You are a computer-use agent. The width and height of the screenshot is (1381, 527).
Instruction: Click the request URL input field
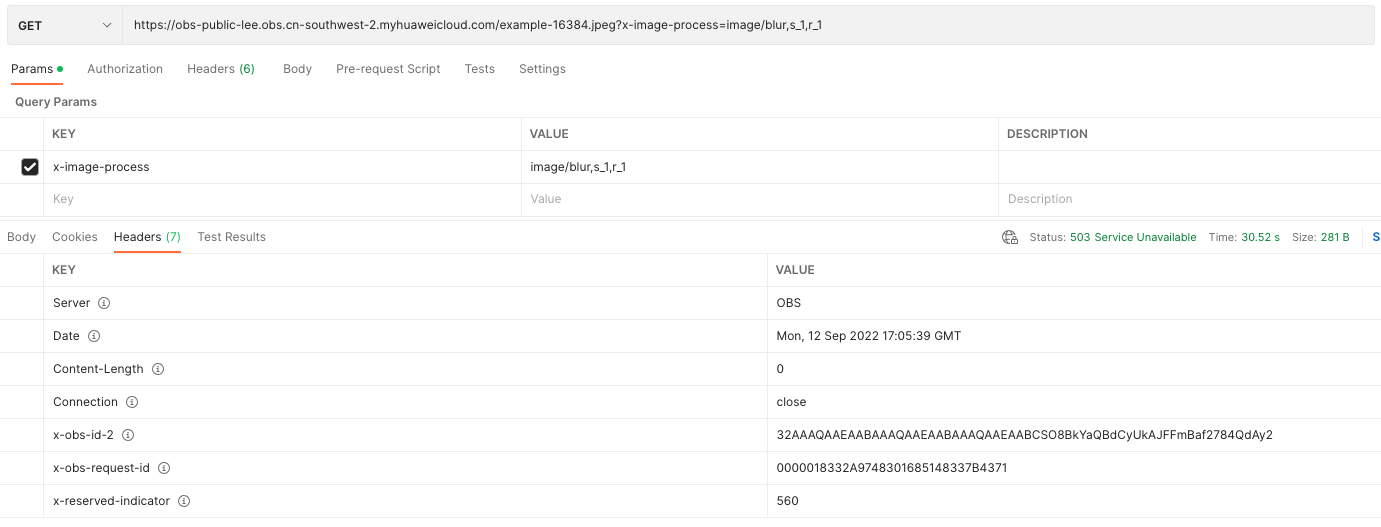748,25
